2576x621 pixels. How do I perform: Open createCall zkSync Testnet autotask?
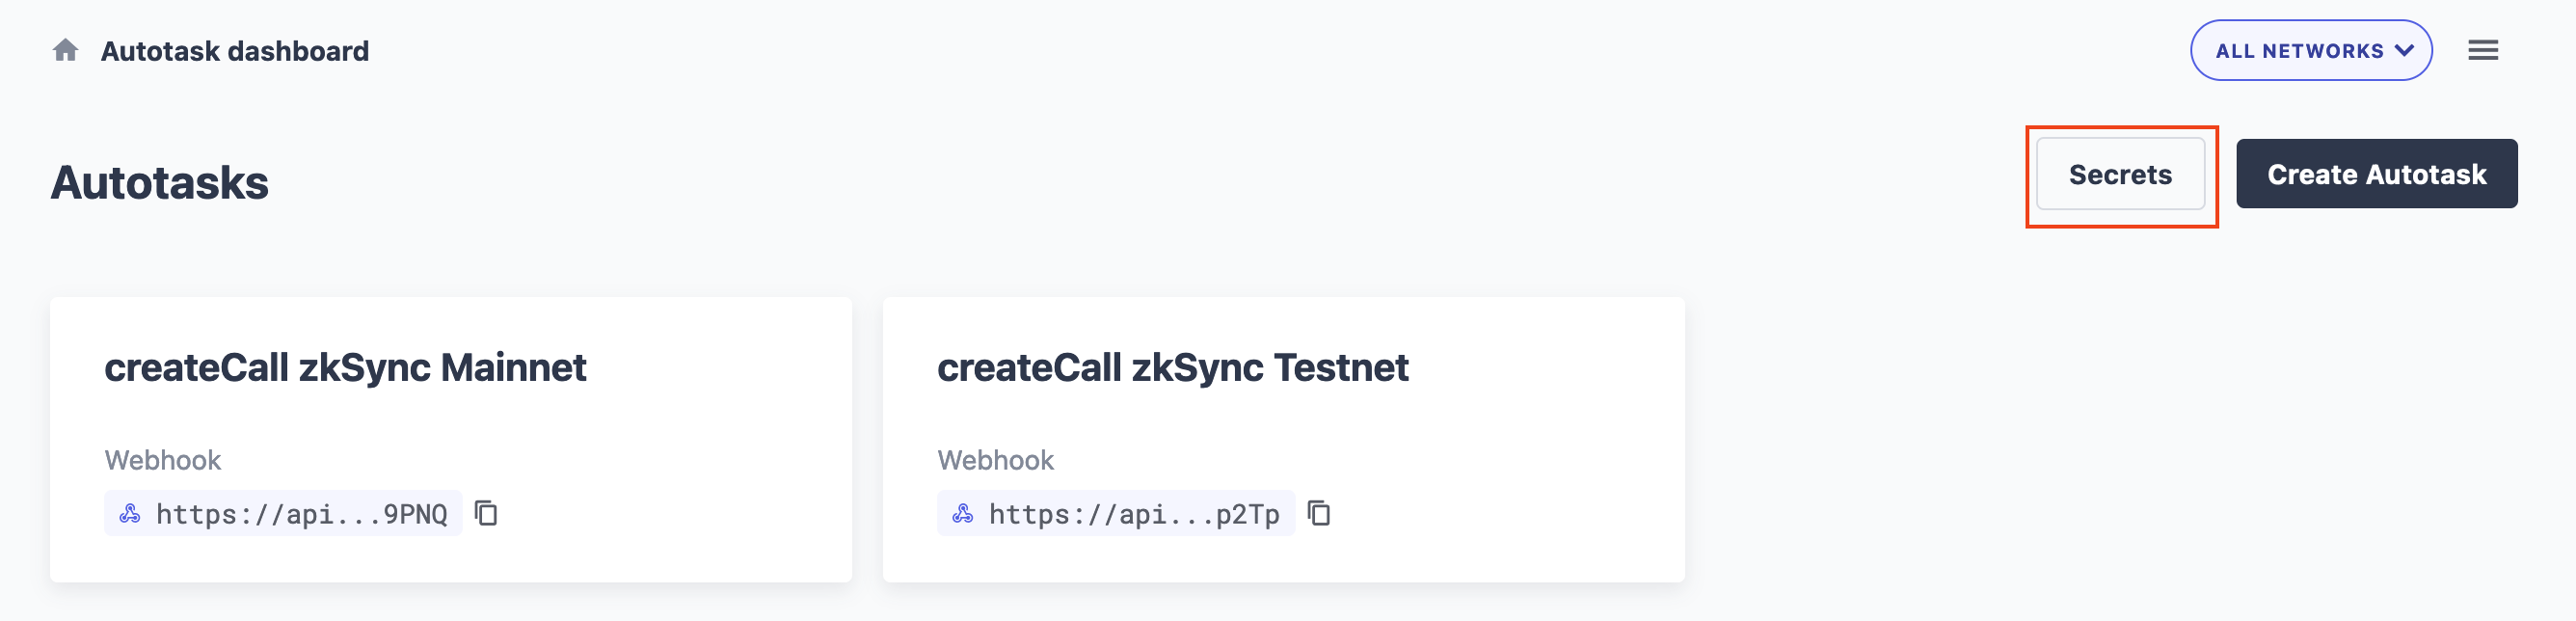1172,368
